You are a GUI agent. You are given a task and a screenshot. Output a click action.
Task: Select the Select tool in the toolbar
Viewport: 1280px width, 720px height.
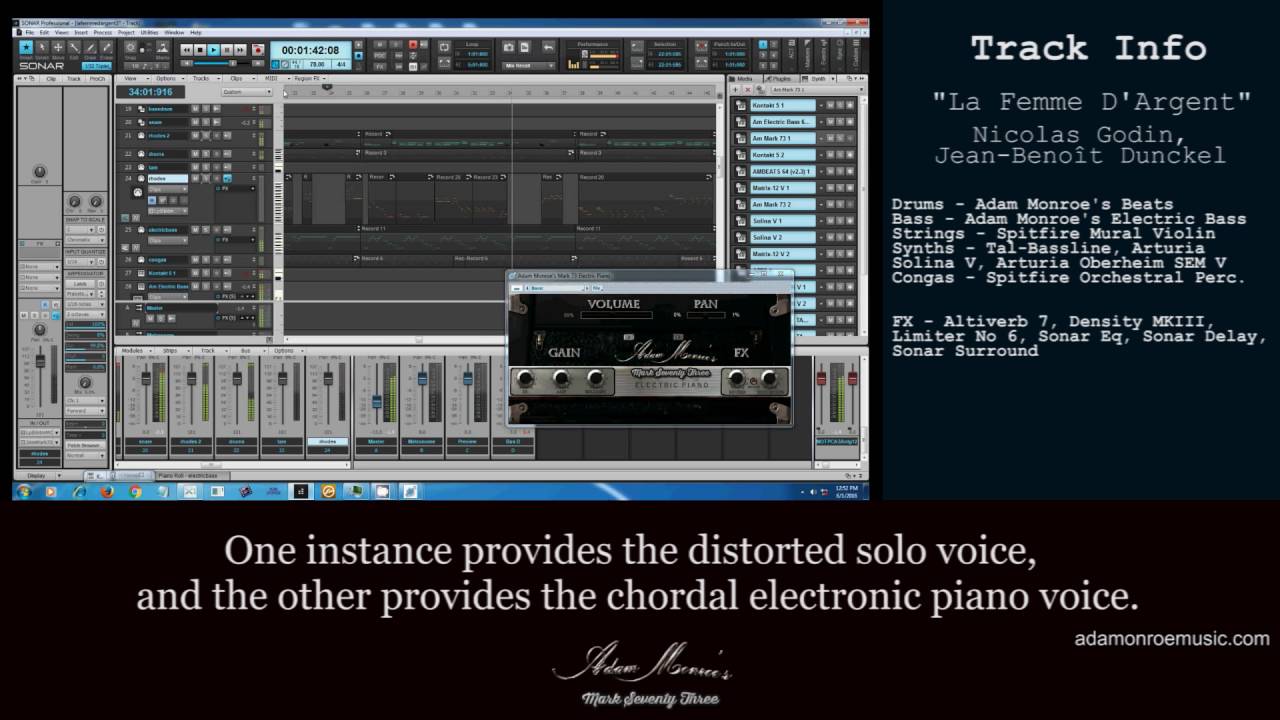[x=42, y=47]
